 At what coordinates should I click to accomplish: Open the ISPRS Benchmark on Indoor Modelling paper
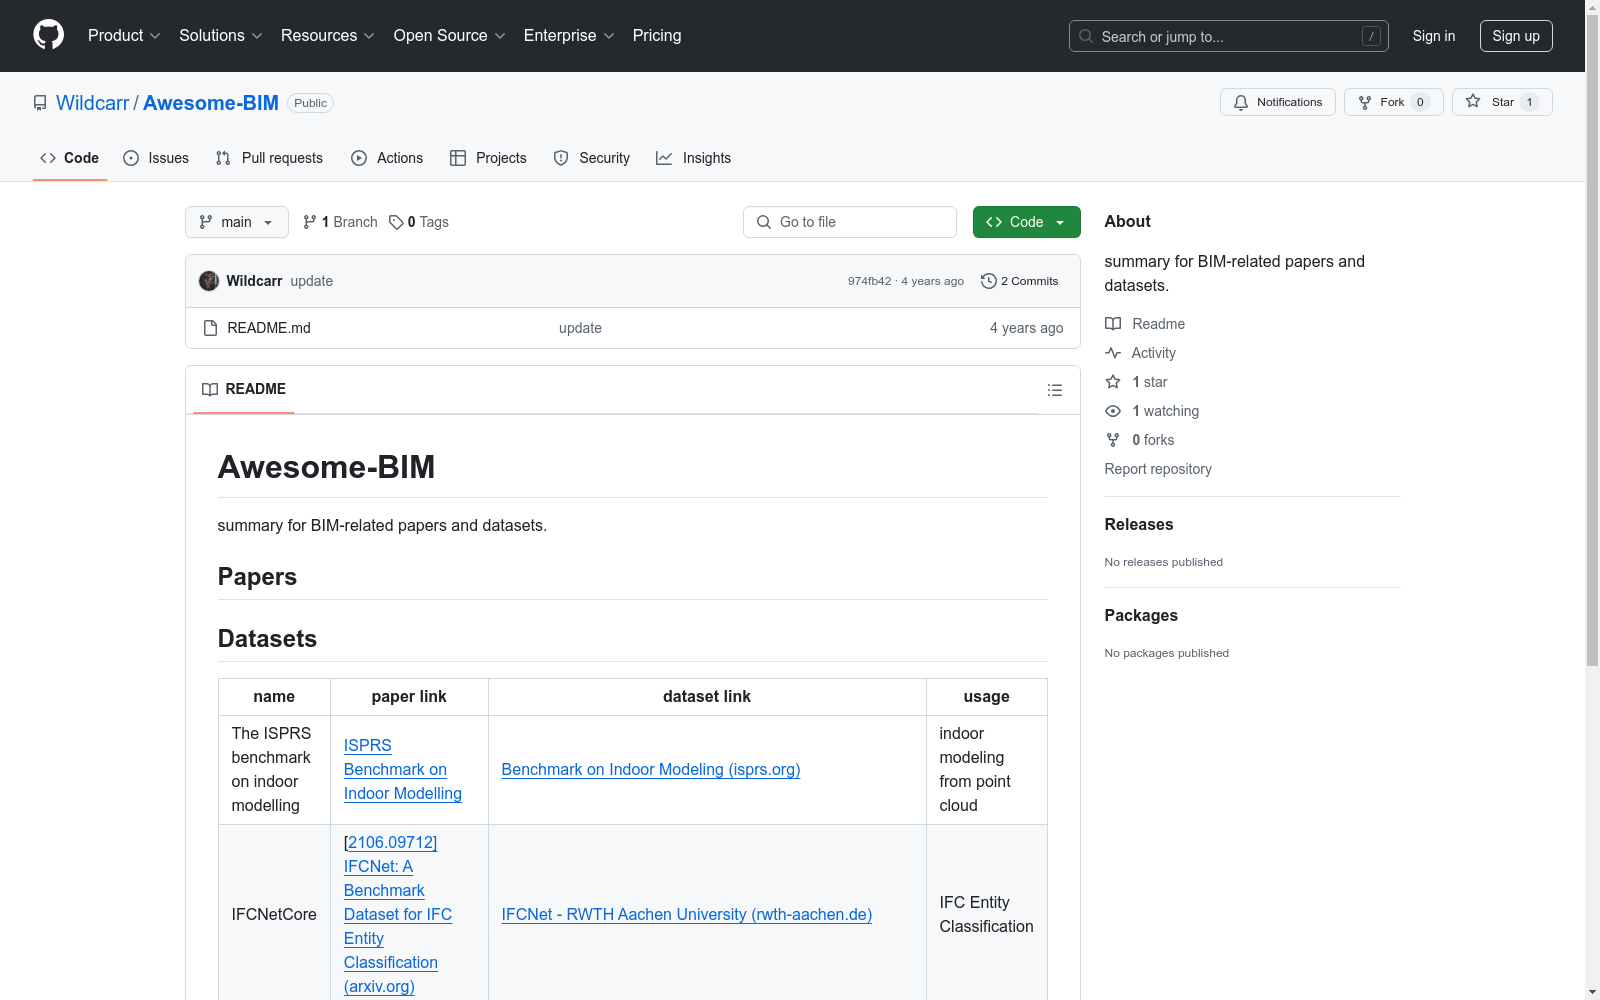pos(403,770)
